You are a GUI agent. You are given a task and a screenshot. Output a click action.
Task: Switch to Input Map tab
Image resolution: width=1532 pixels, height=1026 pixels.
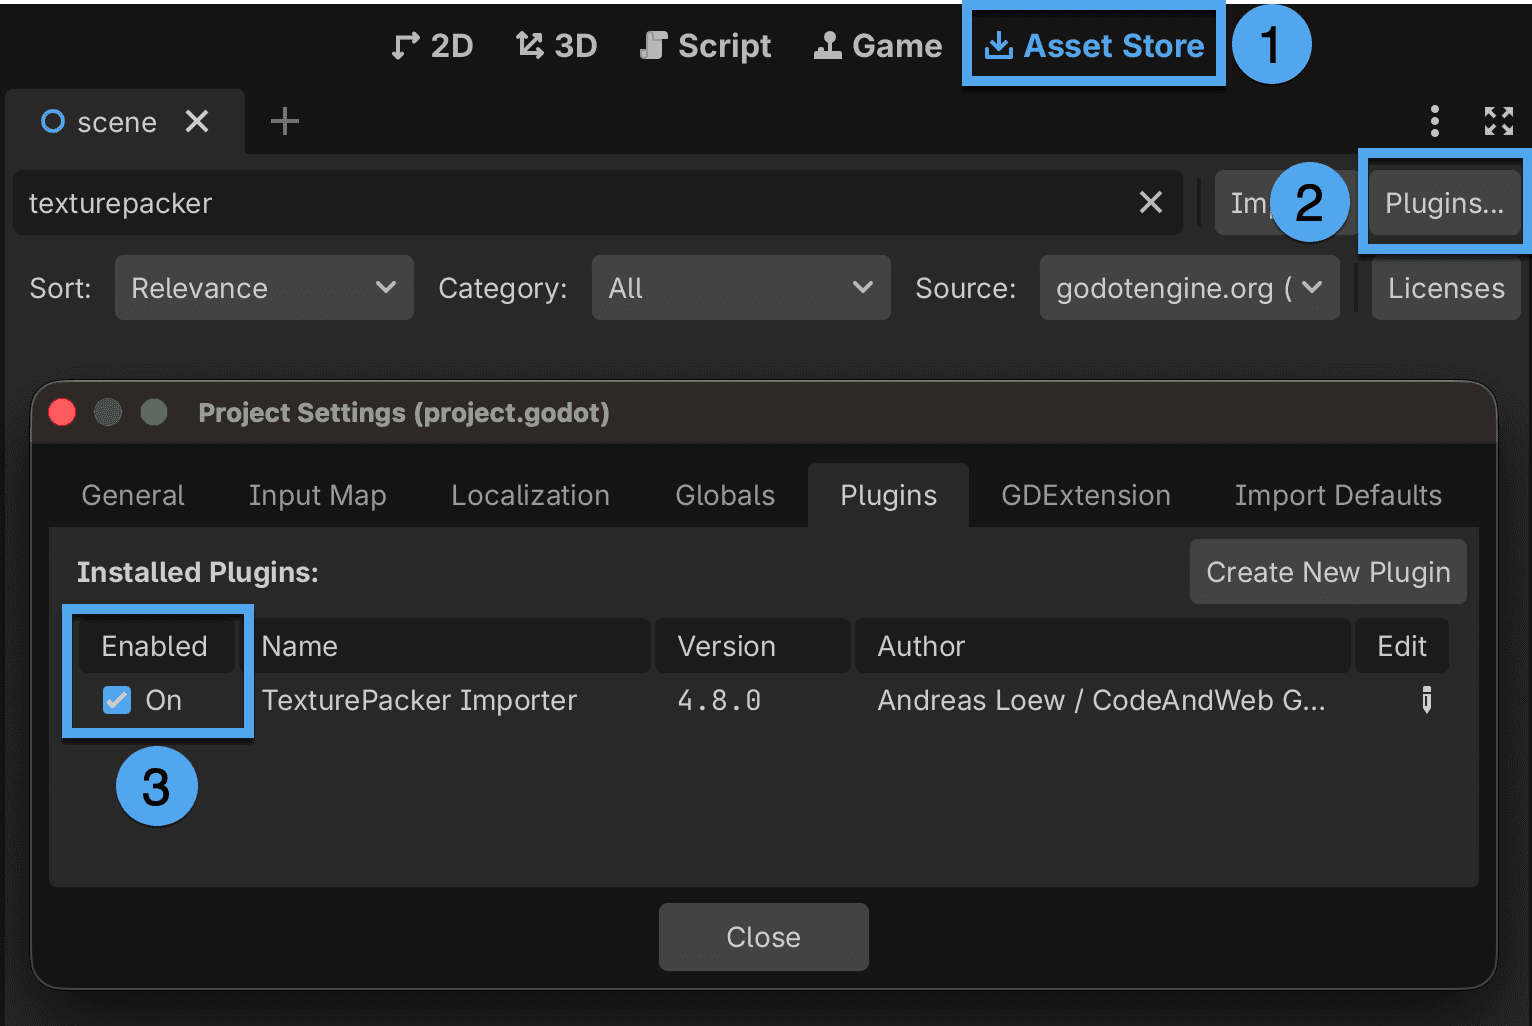point(317,495)
